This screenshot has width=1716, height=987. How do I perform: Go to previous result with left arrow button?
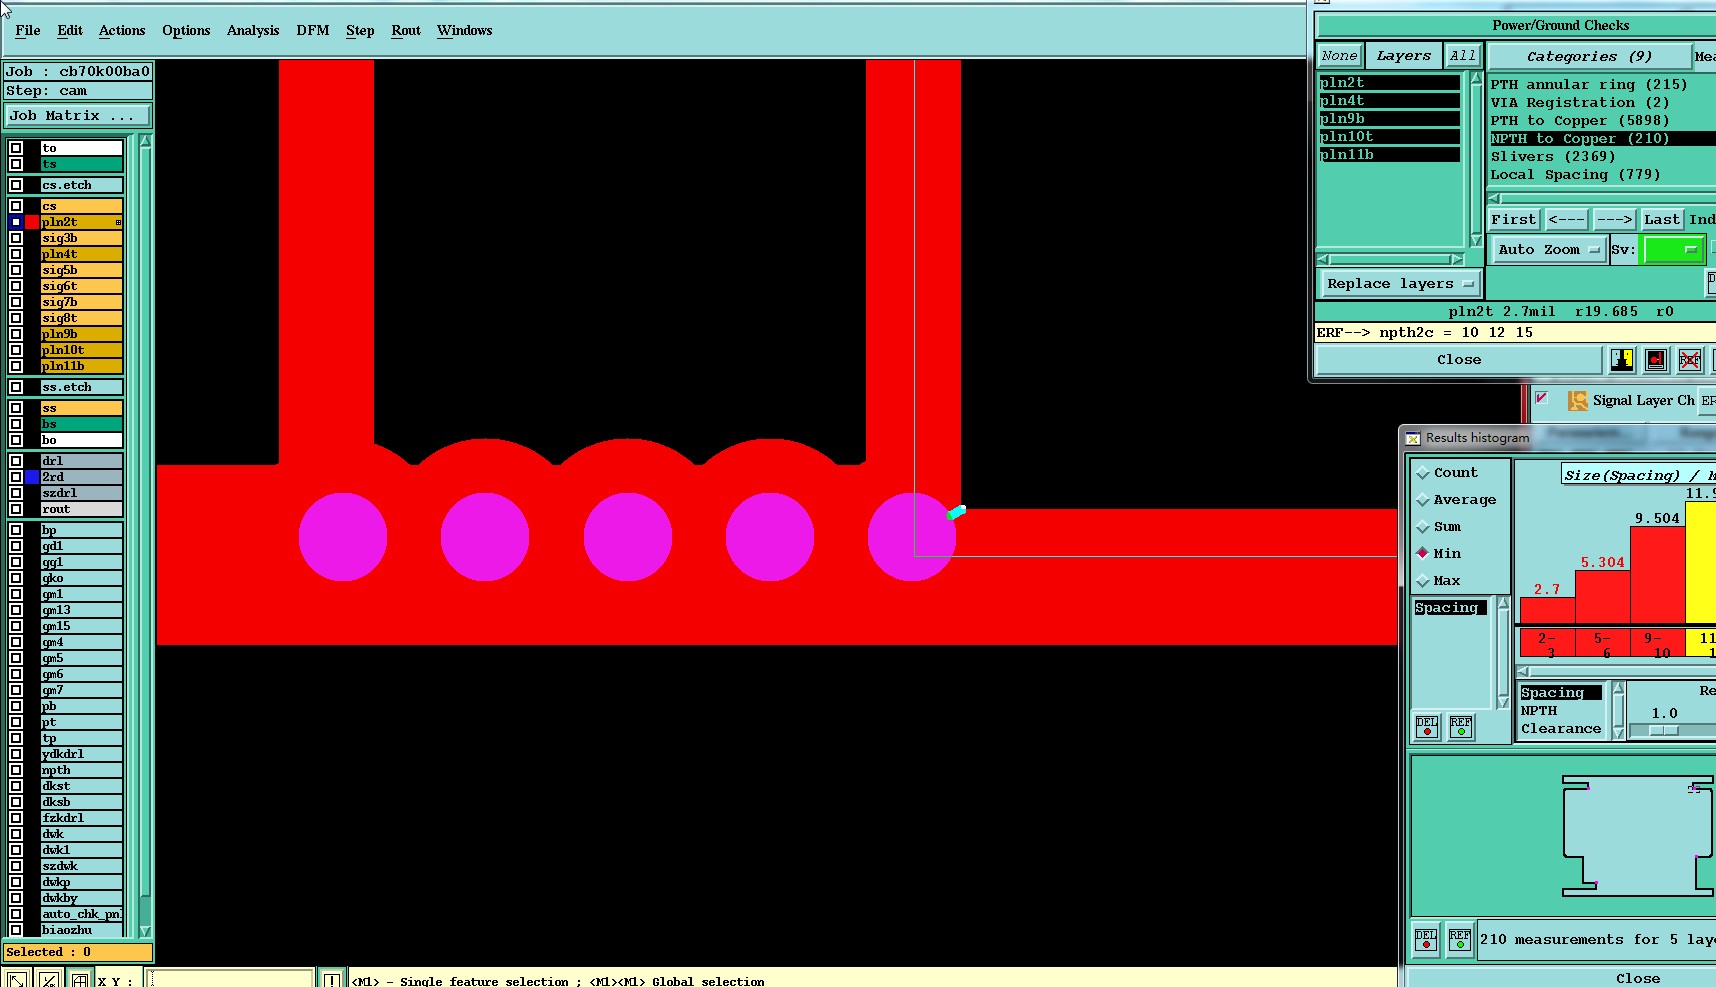[1566, 220]
